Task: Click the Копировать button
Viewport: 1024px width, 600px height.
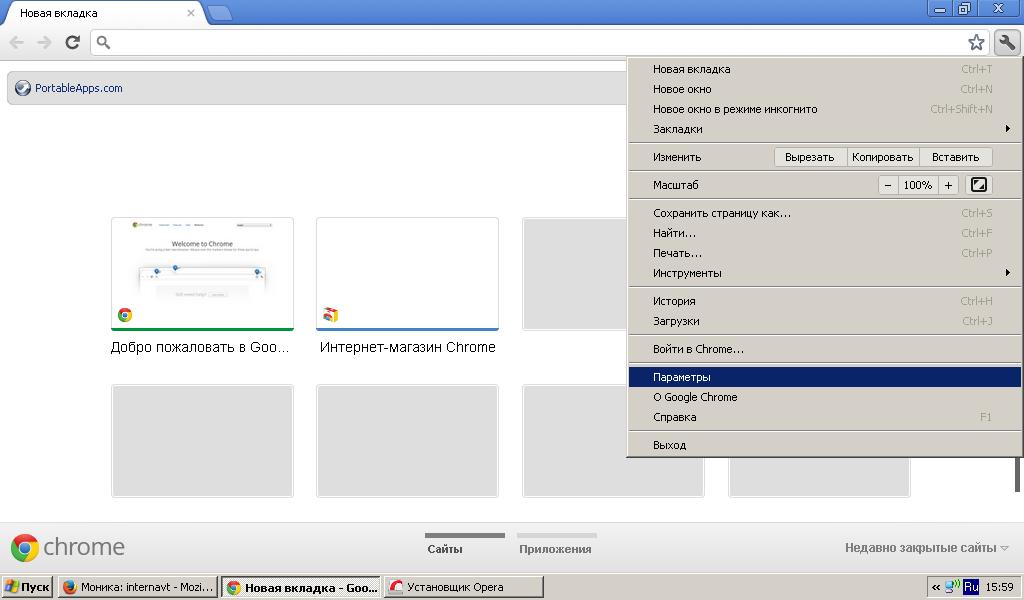Action: click(x=883, y=157)
